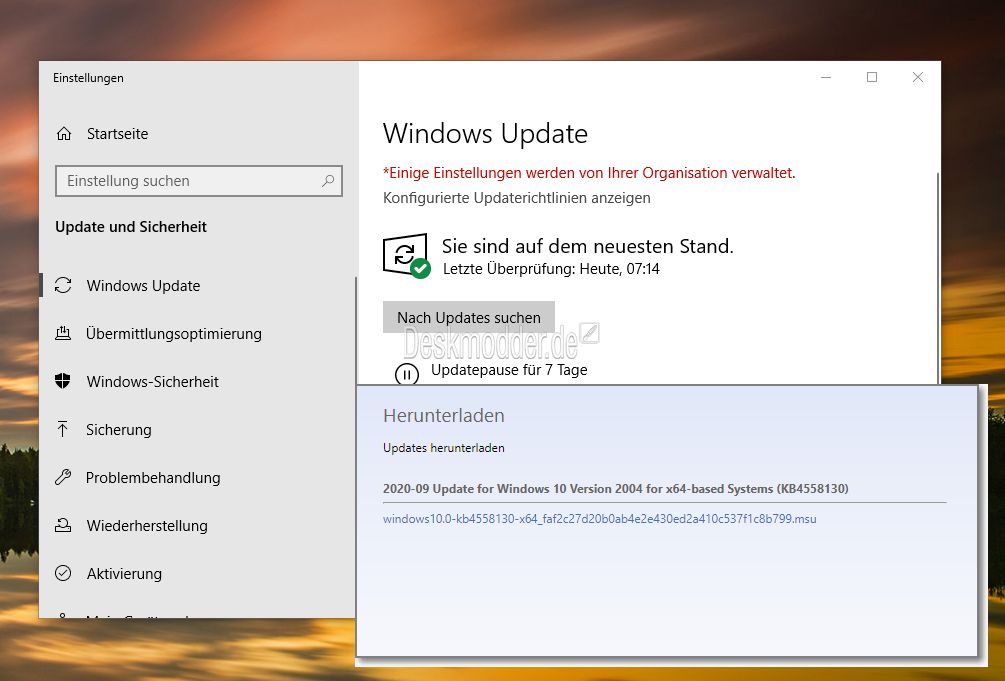
Task: Click the Wiederherstellung recovery icon
Action: (x=63, y=525)
